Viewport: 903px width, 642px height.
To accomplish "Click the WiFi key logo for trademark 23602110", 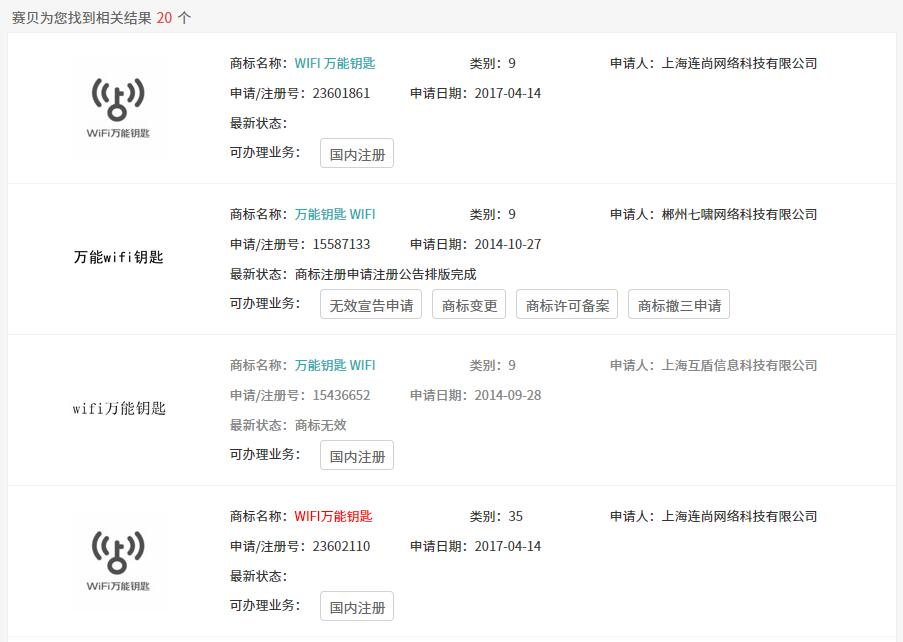I will 118,561.
